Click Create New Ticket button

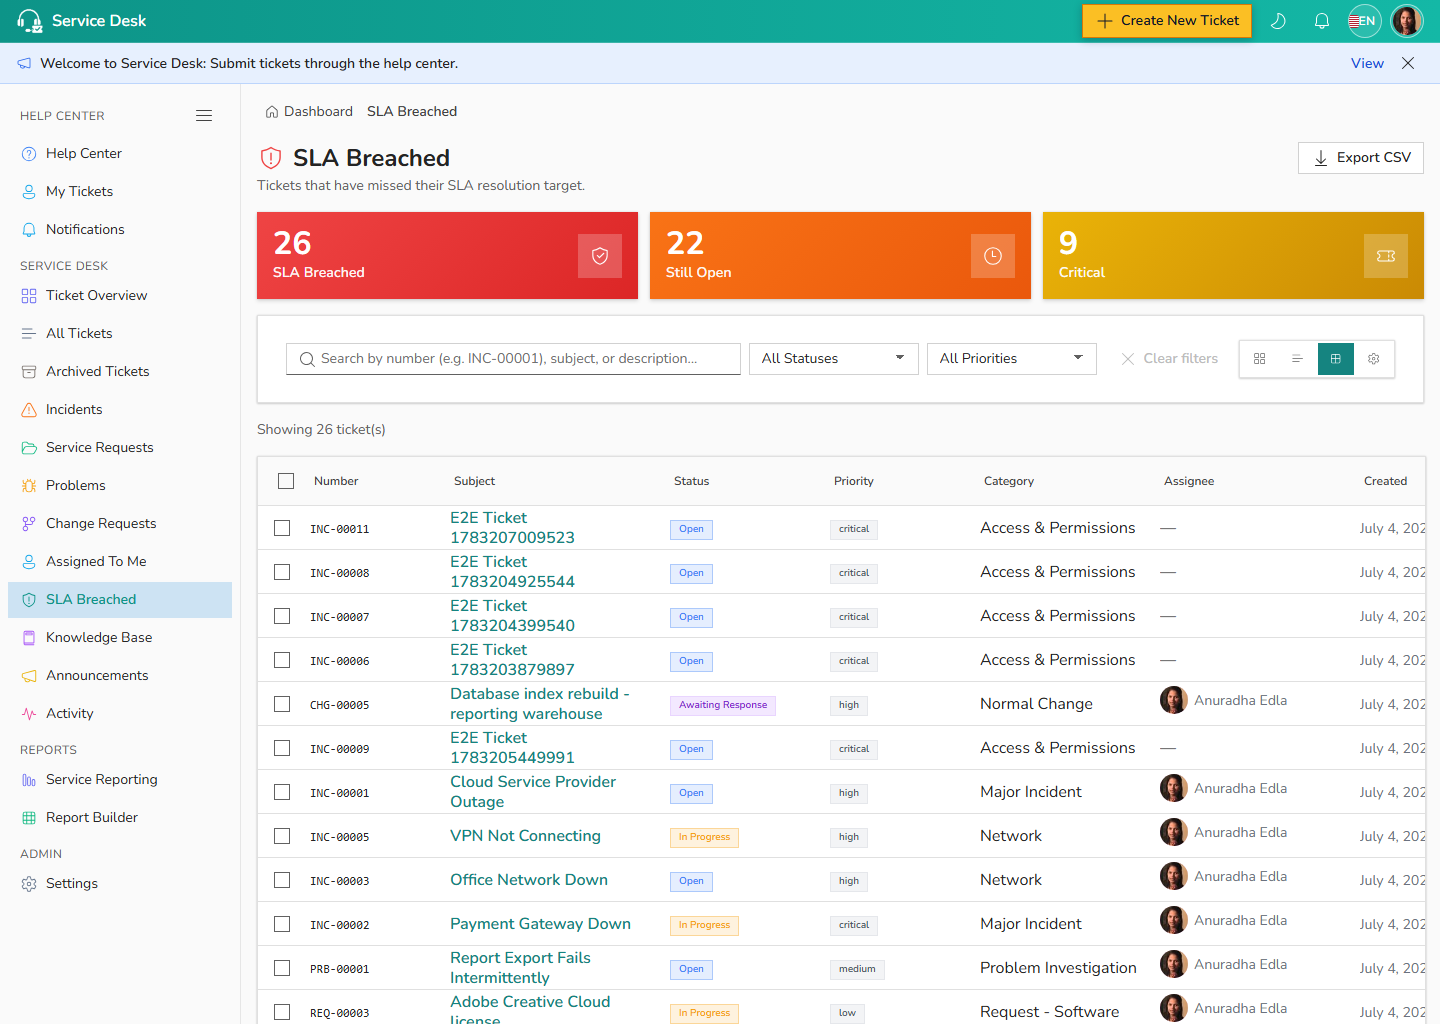[x=1167, y=21]
